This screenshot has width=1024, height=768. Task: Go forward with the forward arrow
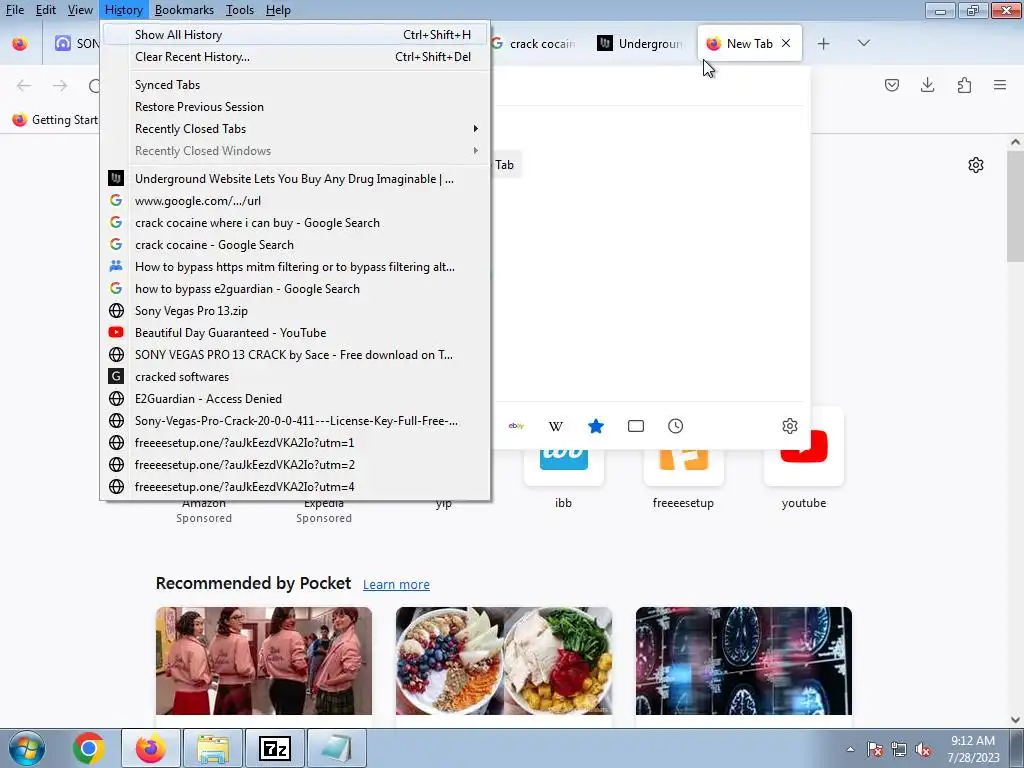coord(60,86)
